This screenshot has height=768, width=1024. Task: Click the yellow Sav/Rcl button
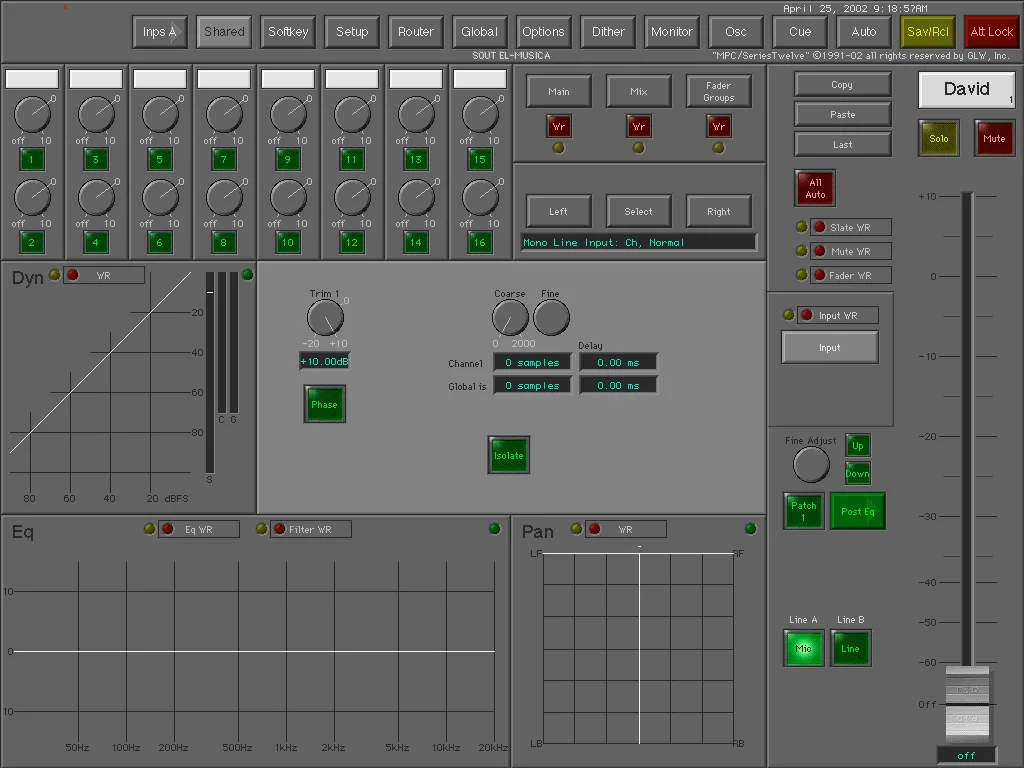point(927,31)
